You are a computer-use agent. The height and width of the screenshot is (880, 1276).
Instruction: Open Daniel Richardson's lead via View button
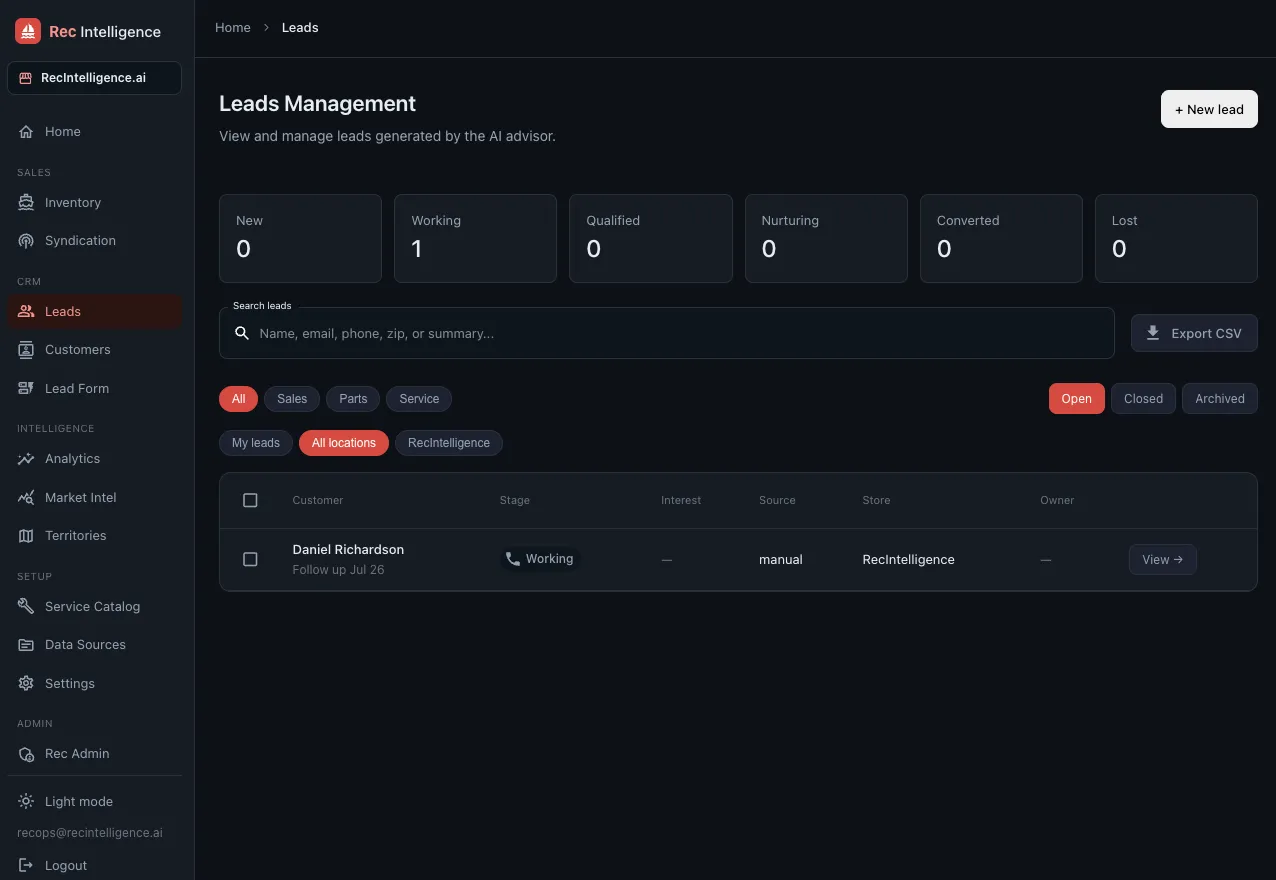click(x=1163, y=559)
